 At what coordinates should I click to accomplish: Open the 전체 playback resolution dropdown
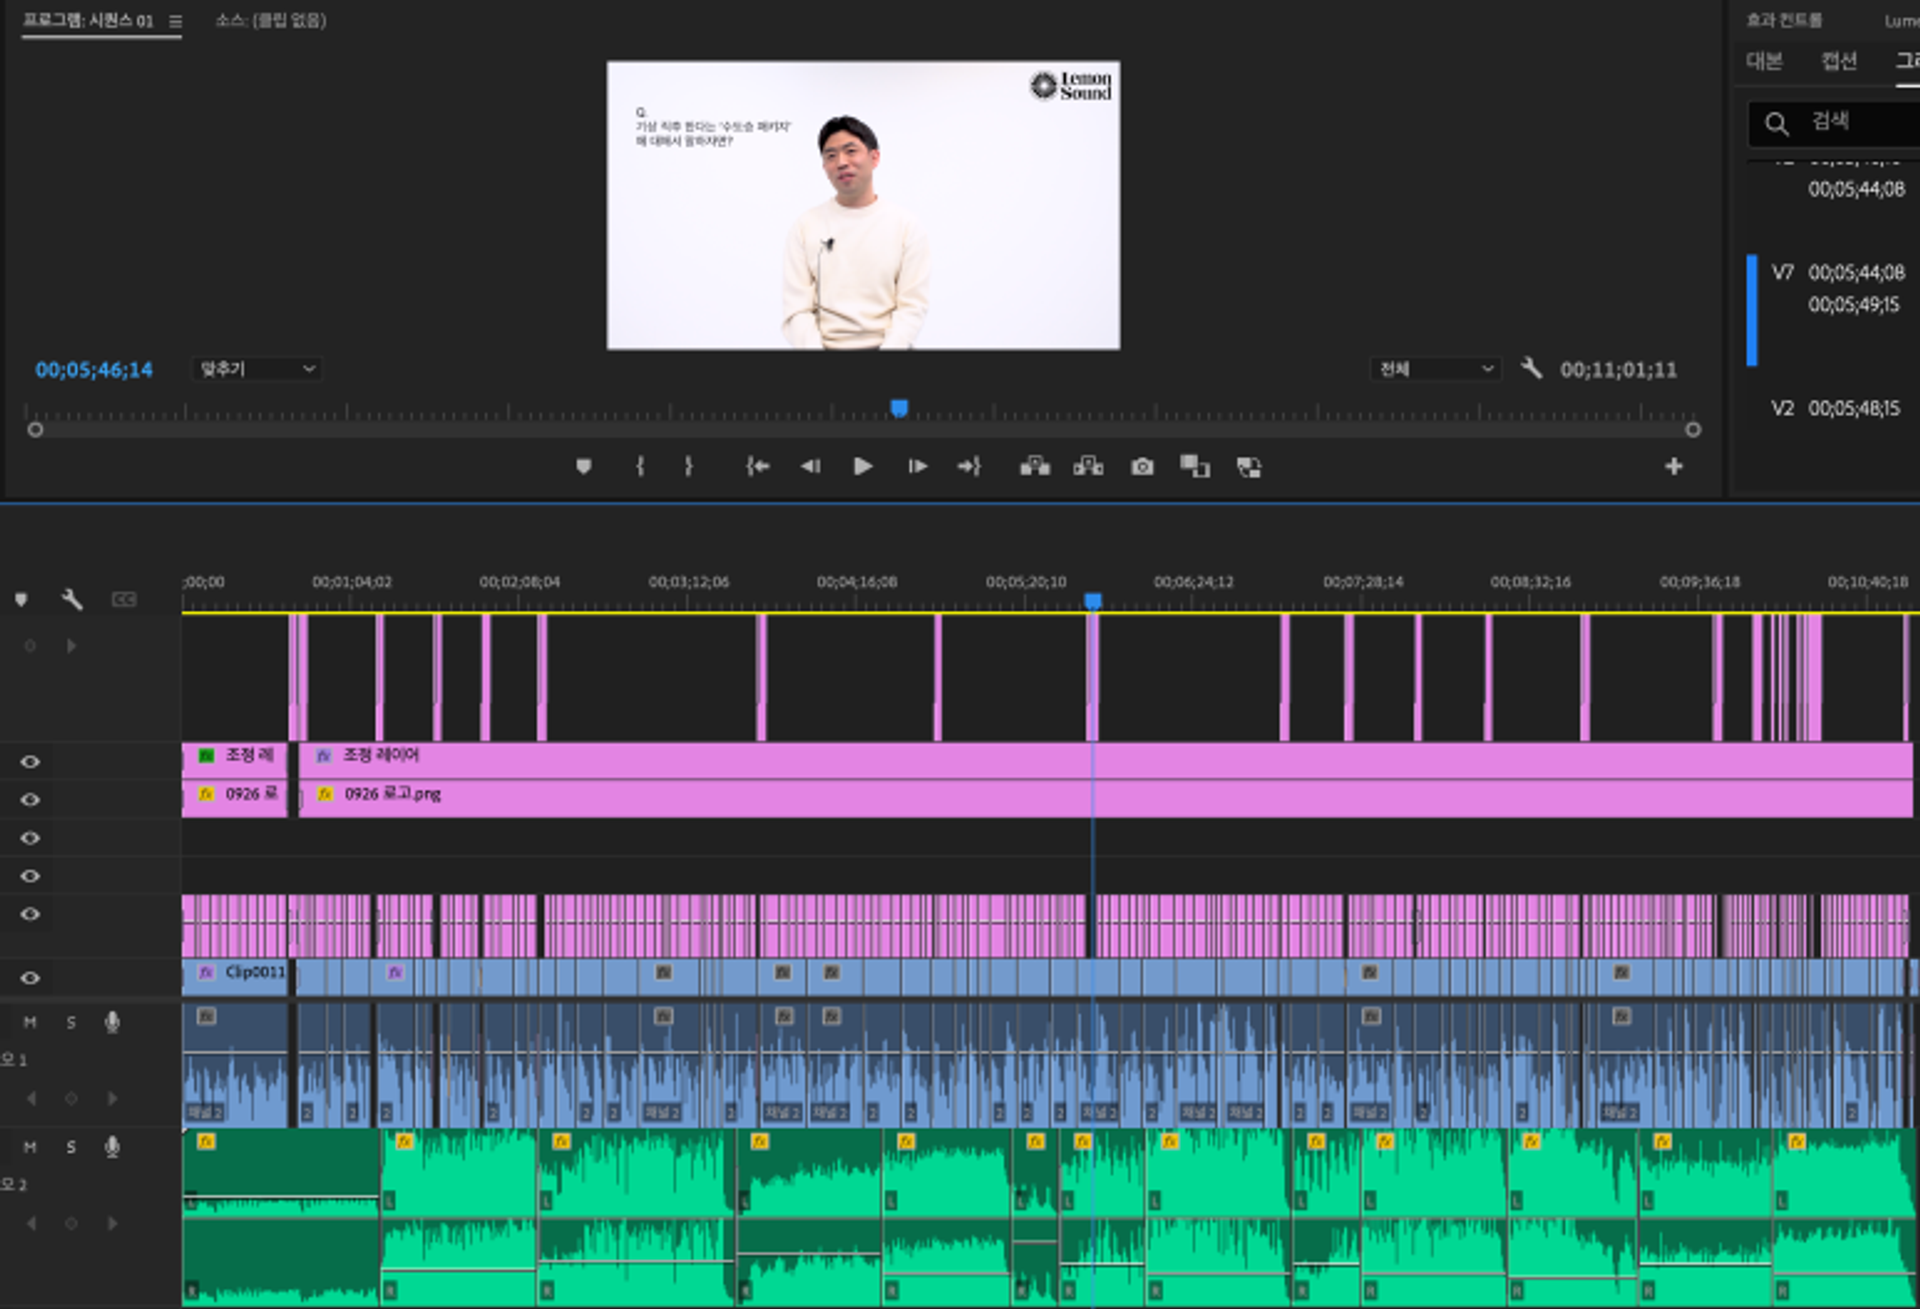coord(1435,369)
